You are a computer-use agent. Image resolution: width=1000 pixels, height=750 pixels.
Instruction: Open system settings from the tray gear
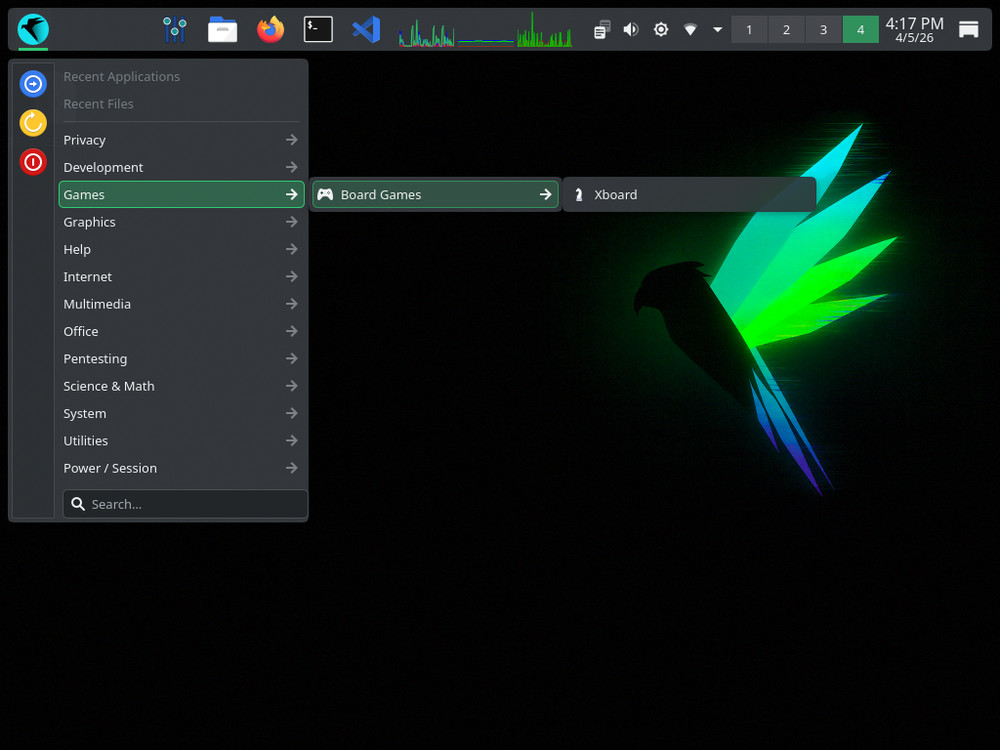pyautogui.click(x=660, y=29)
